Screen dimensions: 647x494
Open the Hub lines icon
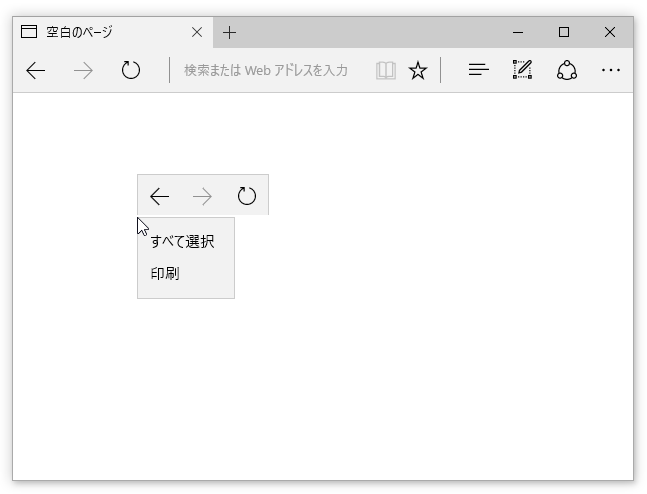tap(479, 70)
